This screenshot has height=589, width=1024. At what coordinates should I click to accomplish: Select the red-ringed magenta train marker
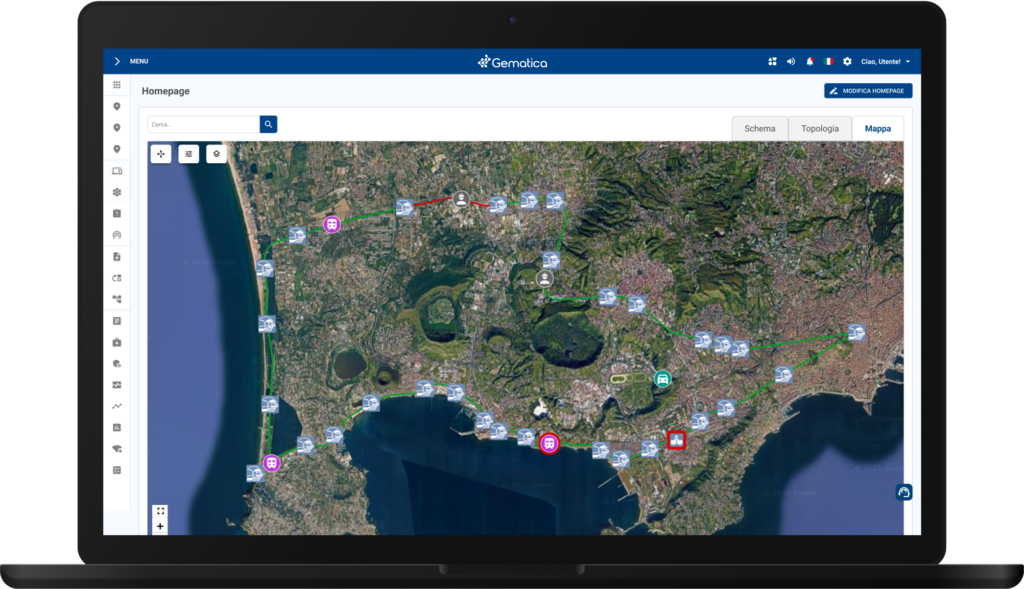[549, 444]
